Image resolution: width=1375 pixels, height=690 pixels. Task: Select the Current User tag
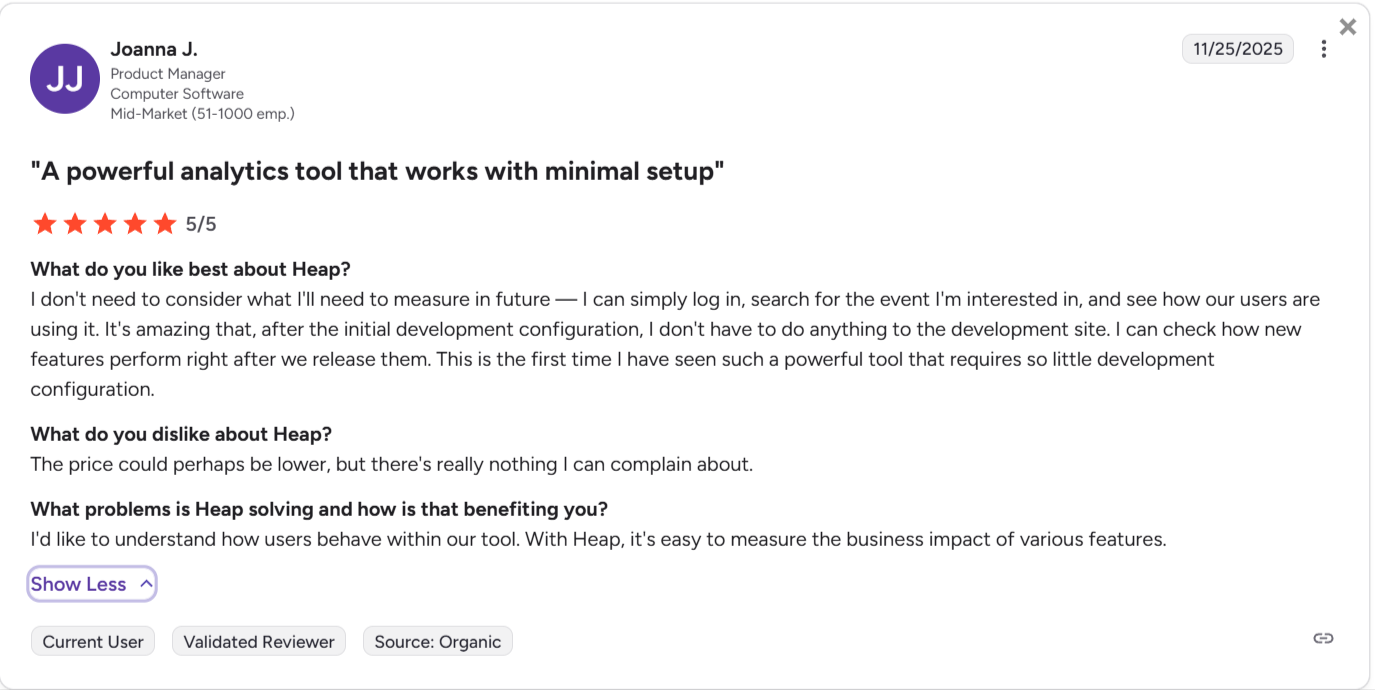click(93, 642)
